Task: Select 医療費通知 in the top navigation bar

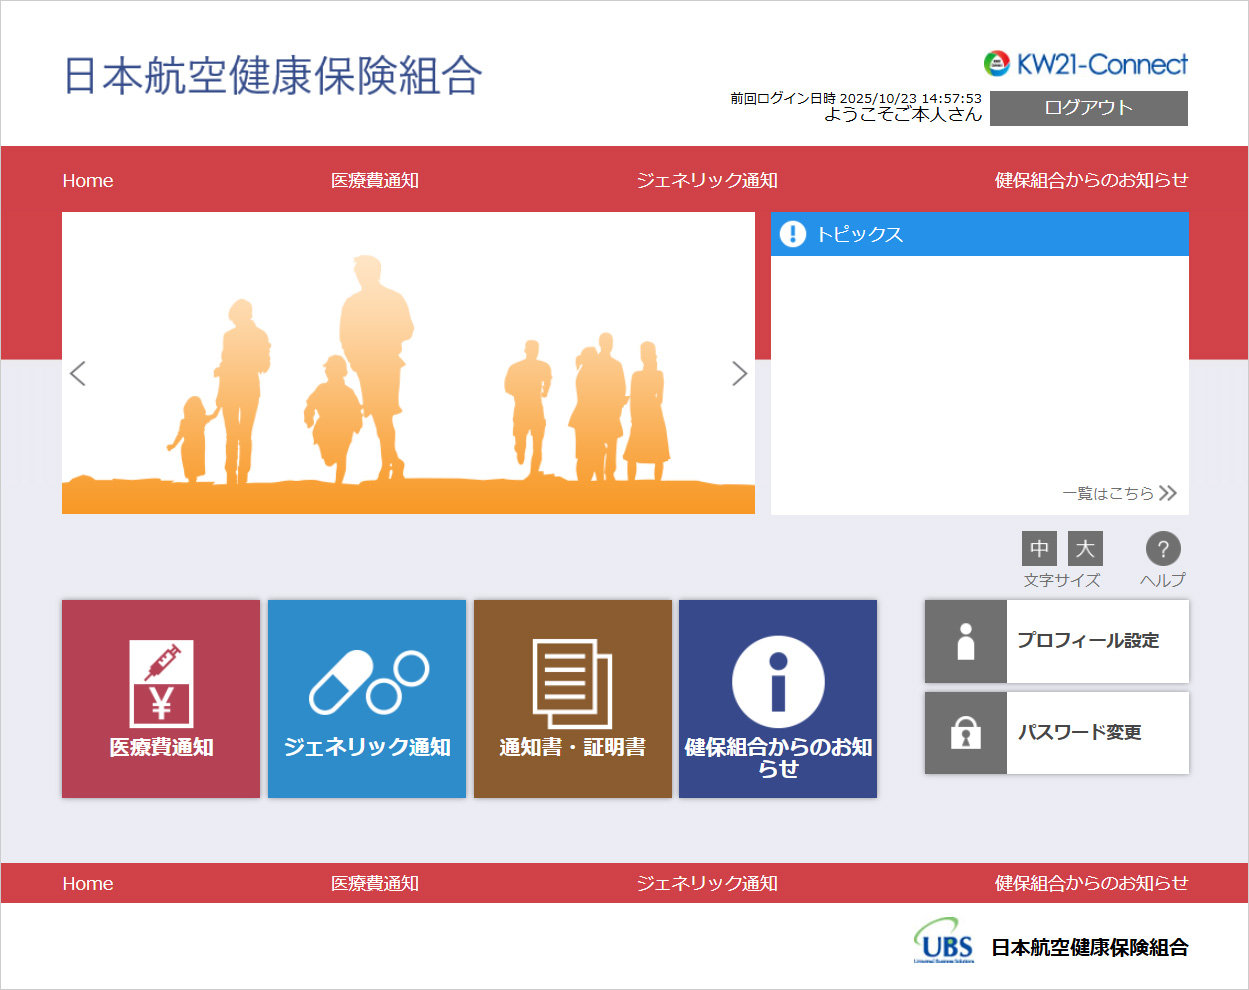Action: (x=375, y=181)
